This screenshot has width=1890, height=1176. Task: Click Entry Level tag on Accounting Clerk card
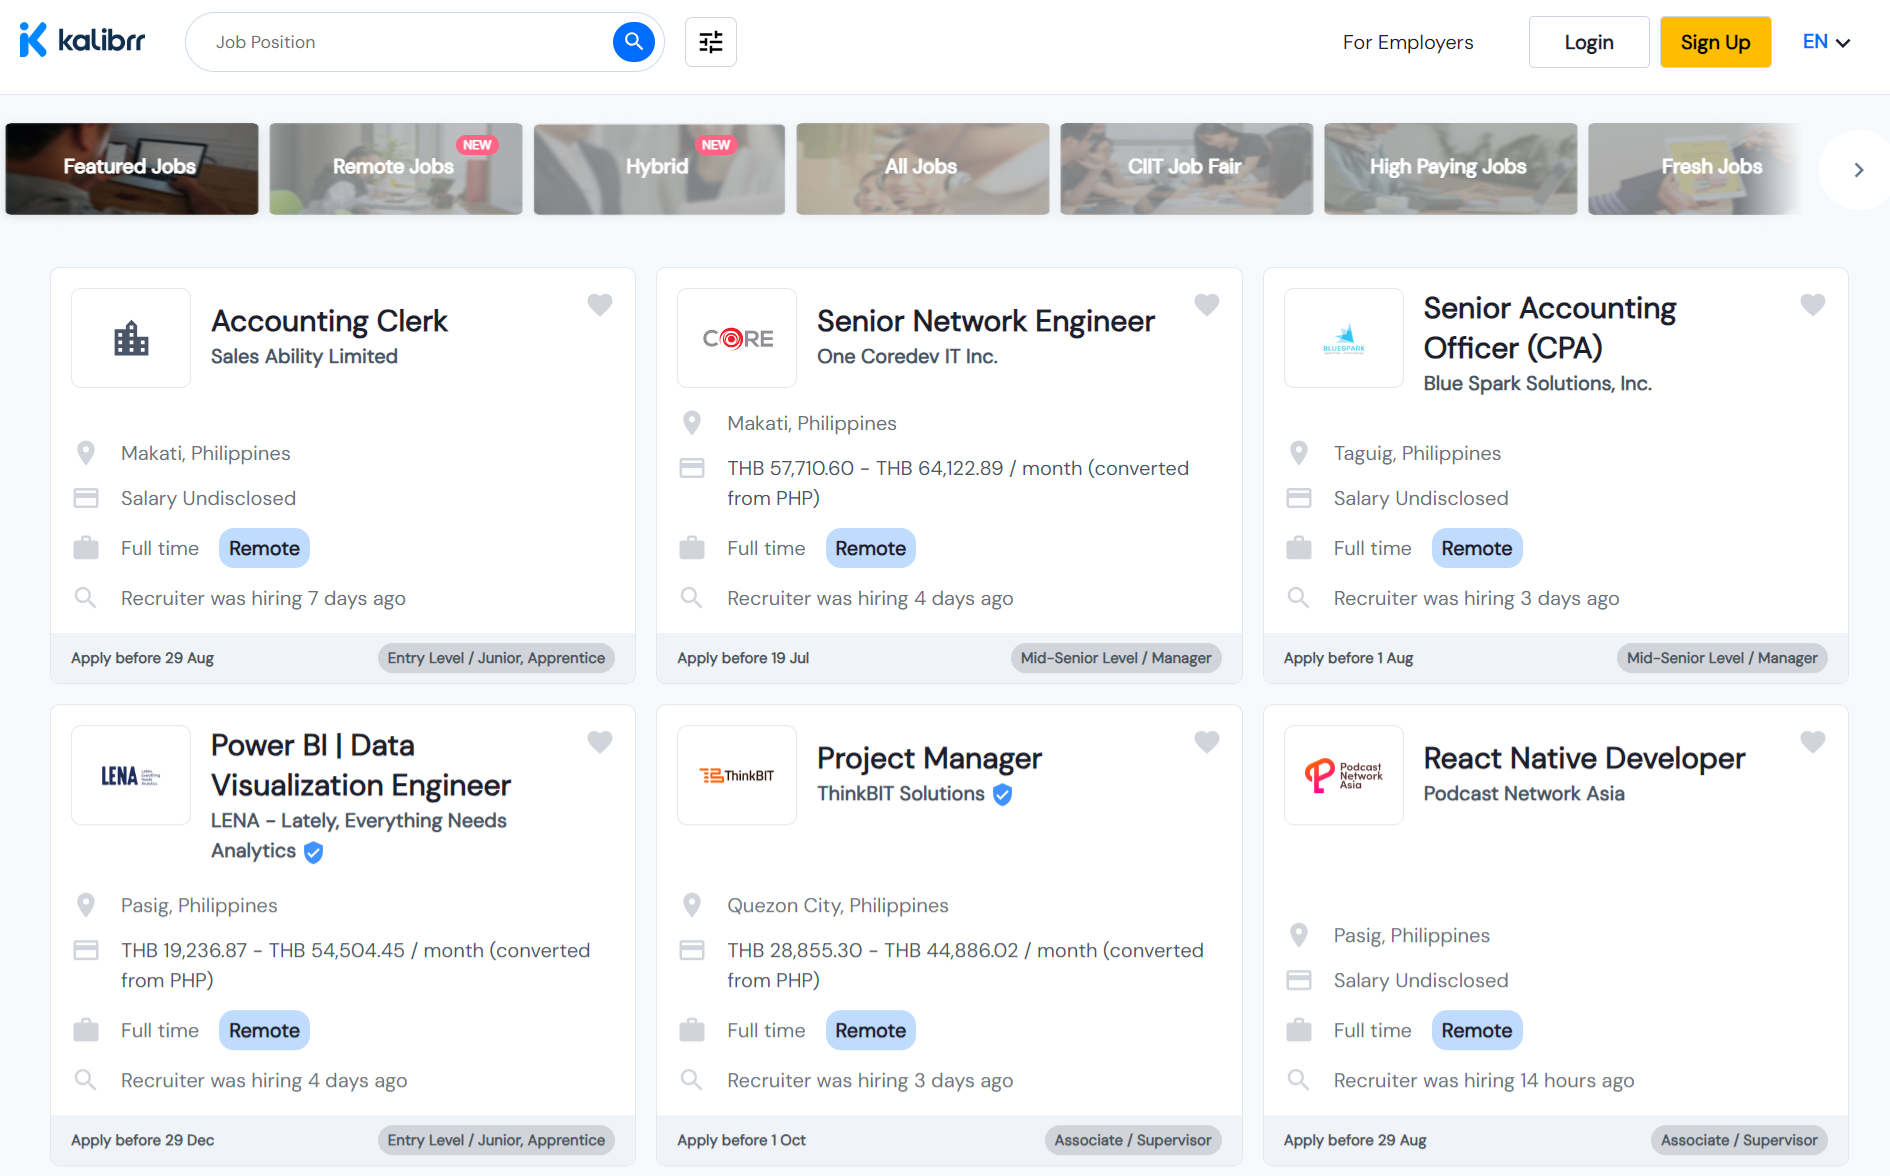tap(496, 658)
